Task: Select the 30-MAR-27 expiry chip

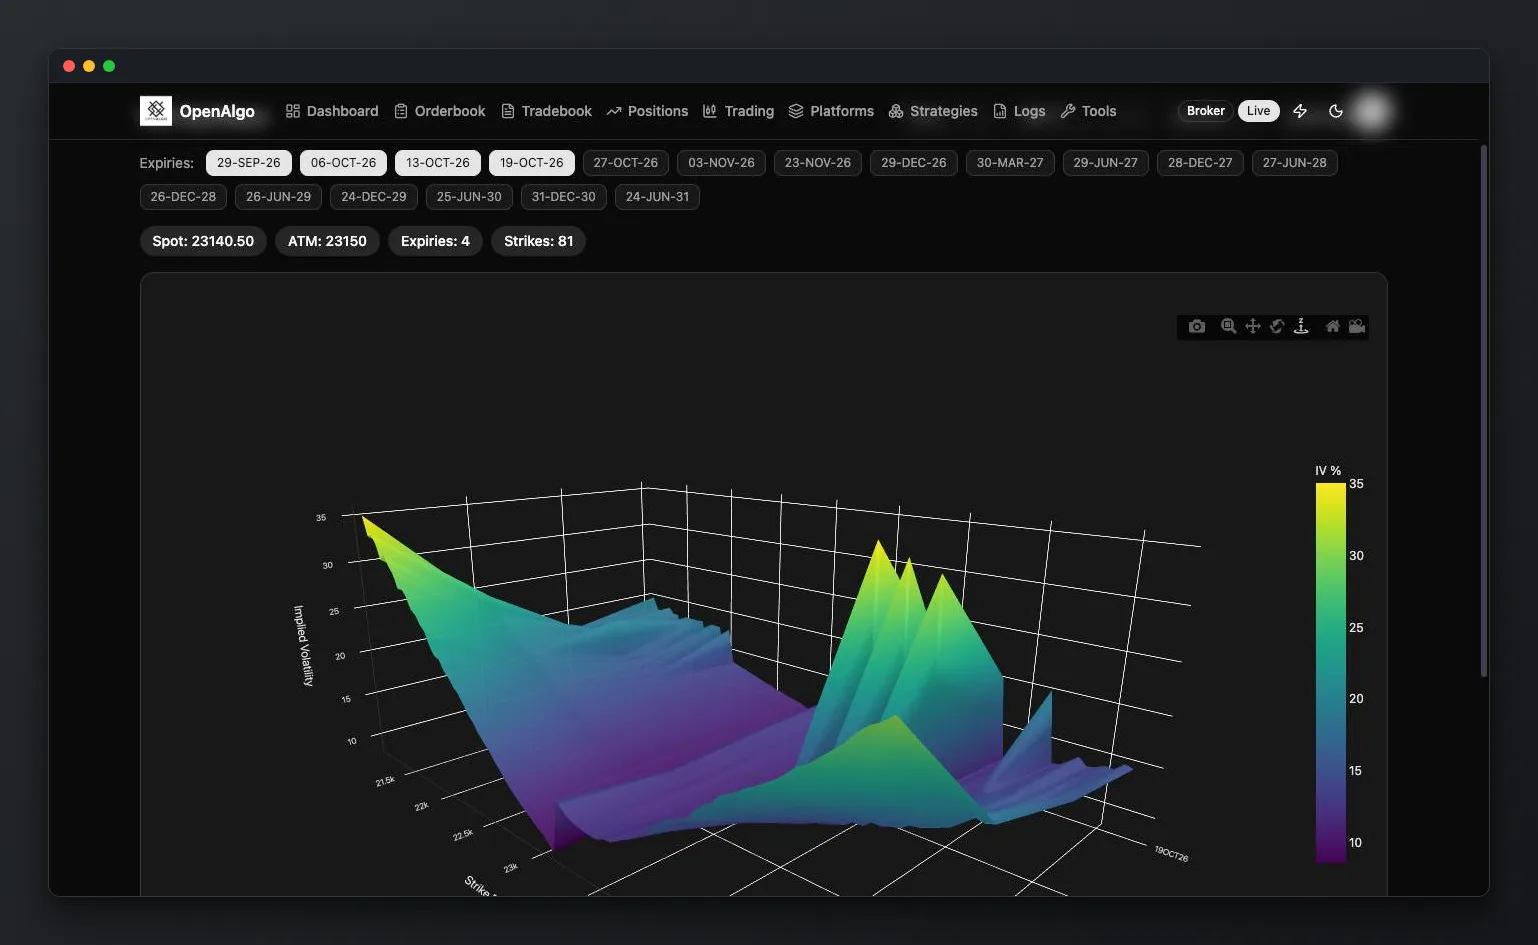Action: pos(1010,163)
